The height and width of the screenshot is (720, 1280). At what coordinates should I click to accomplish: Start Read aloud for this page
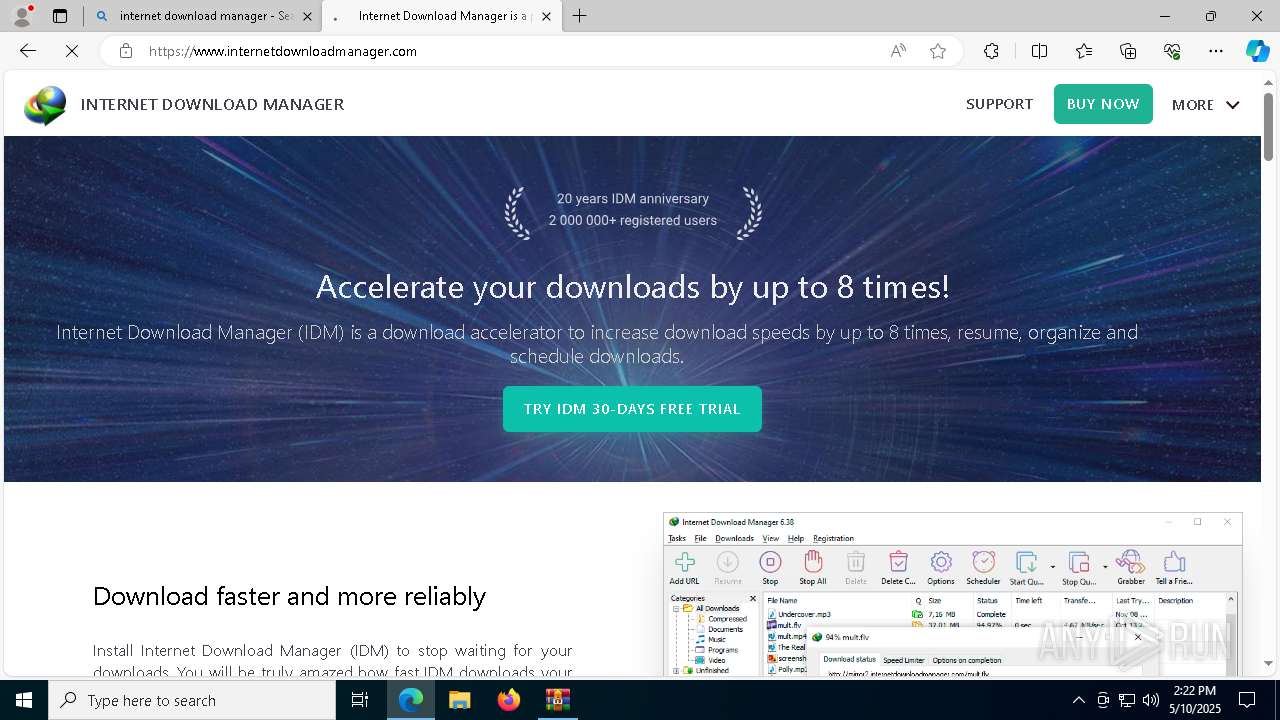[x=898, y=51]
